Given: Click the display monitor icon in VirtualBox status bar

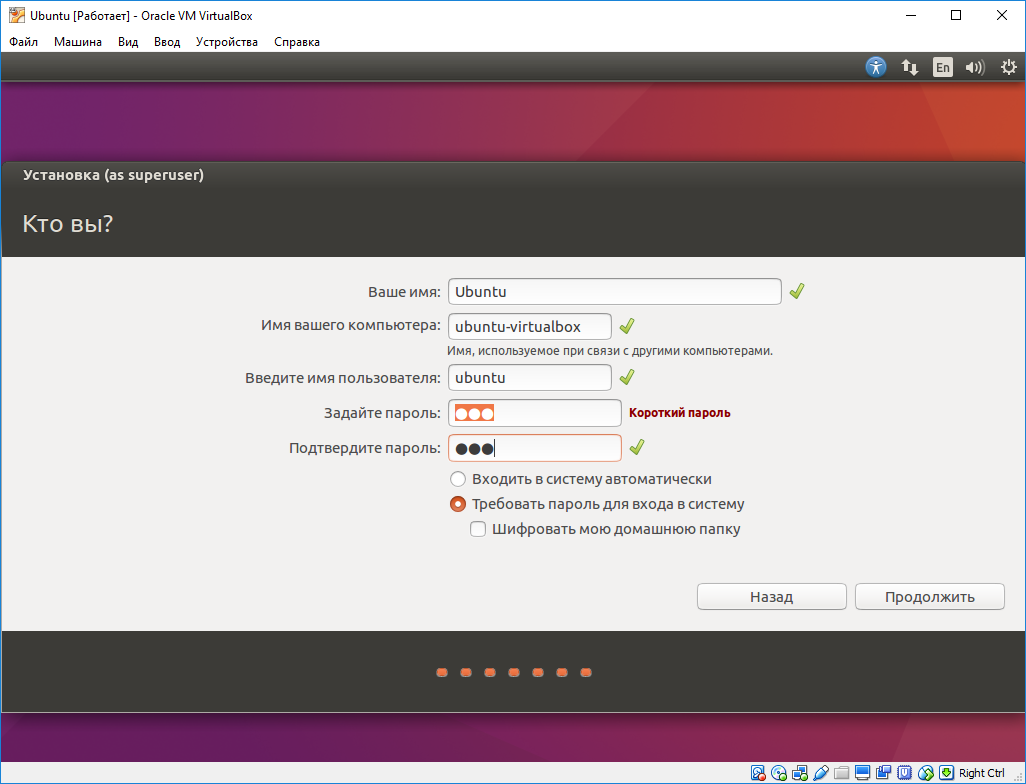Looking at the screenshot, I should [x=862, y=773].
